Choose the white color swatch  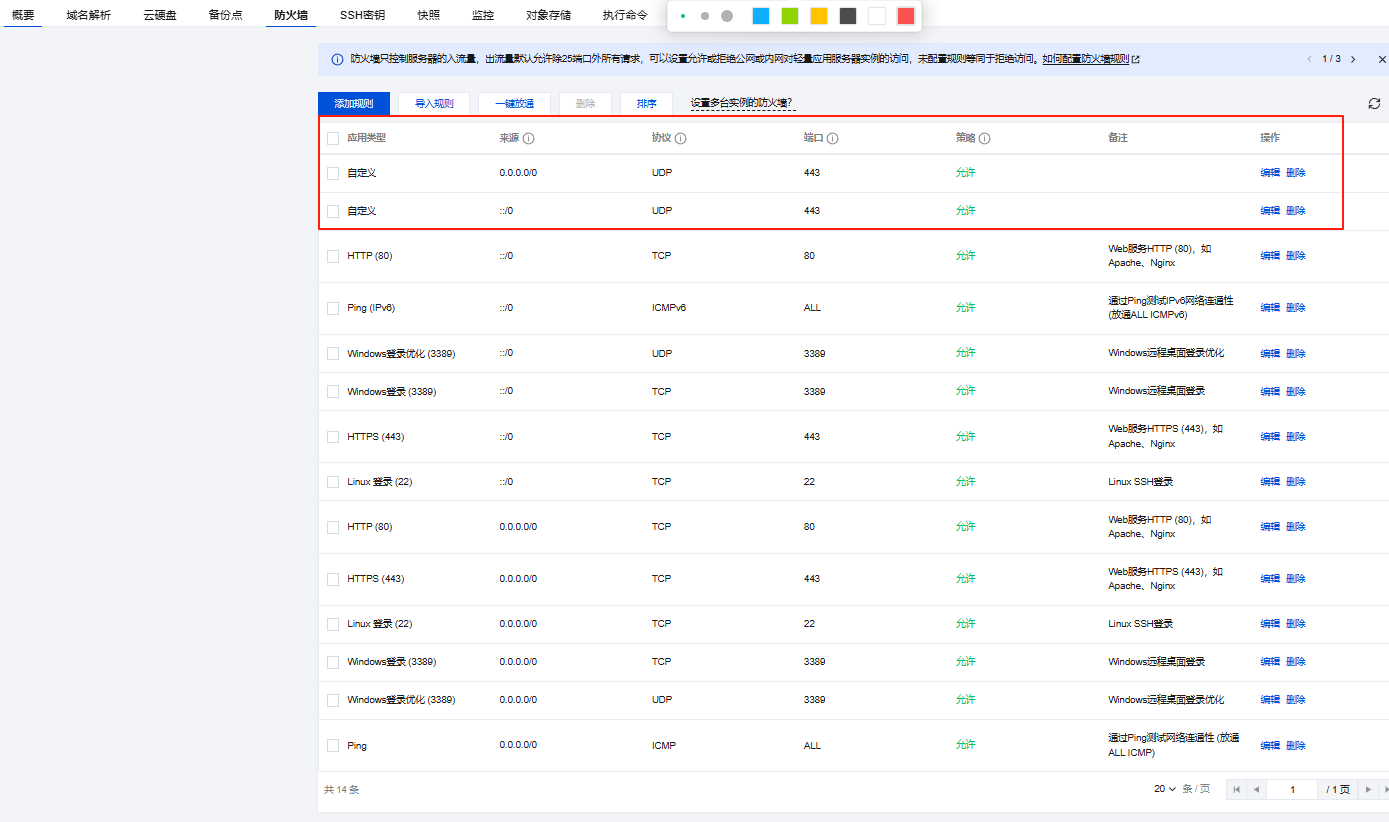coord(877,16)
